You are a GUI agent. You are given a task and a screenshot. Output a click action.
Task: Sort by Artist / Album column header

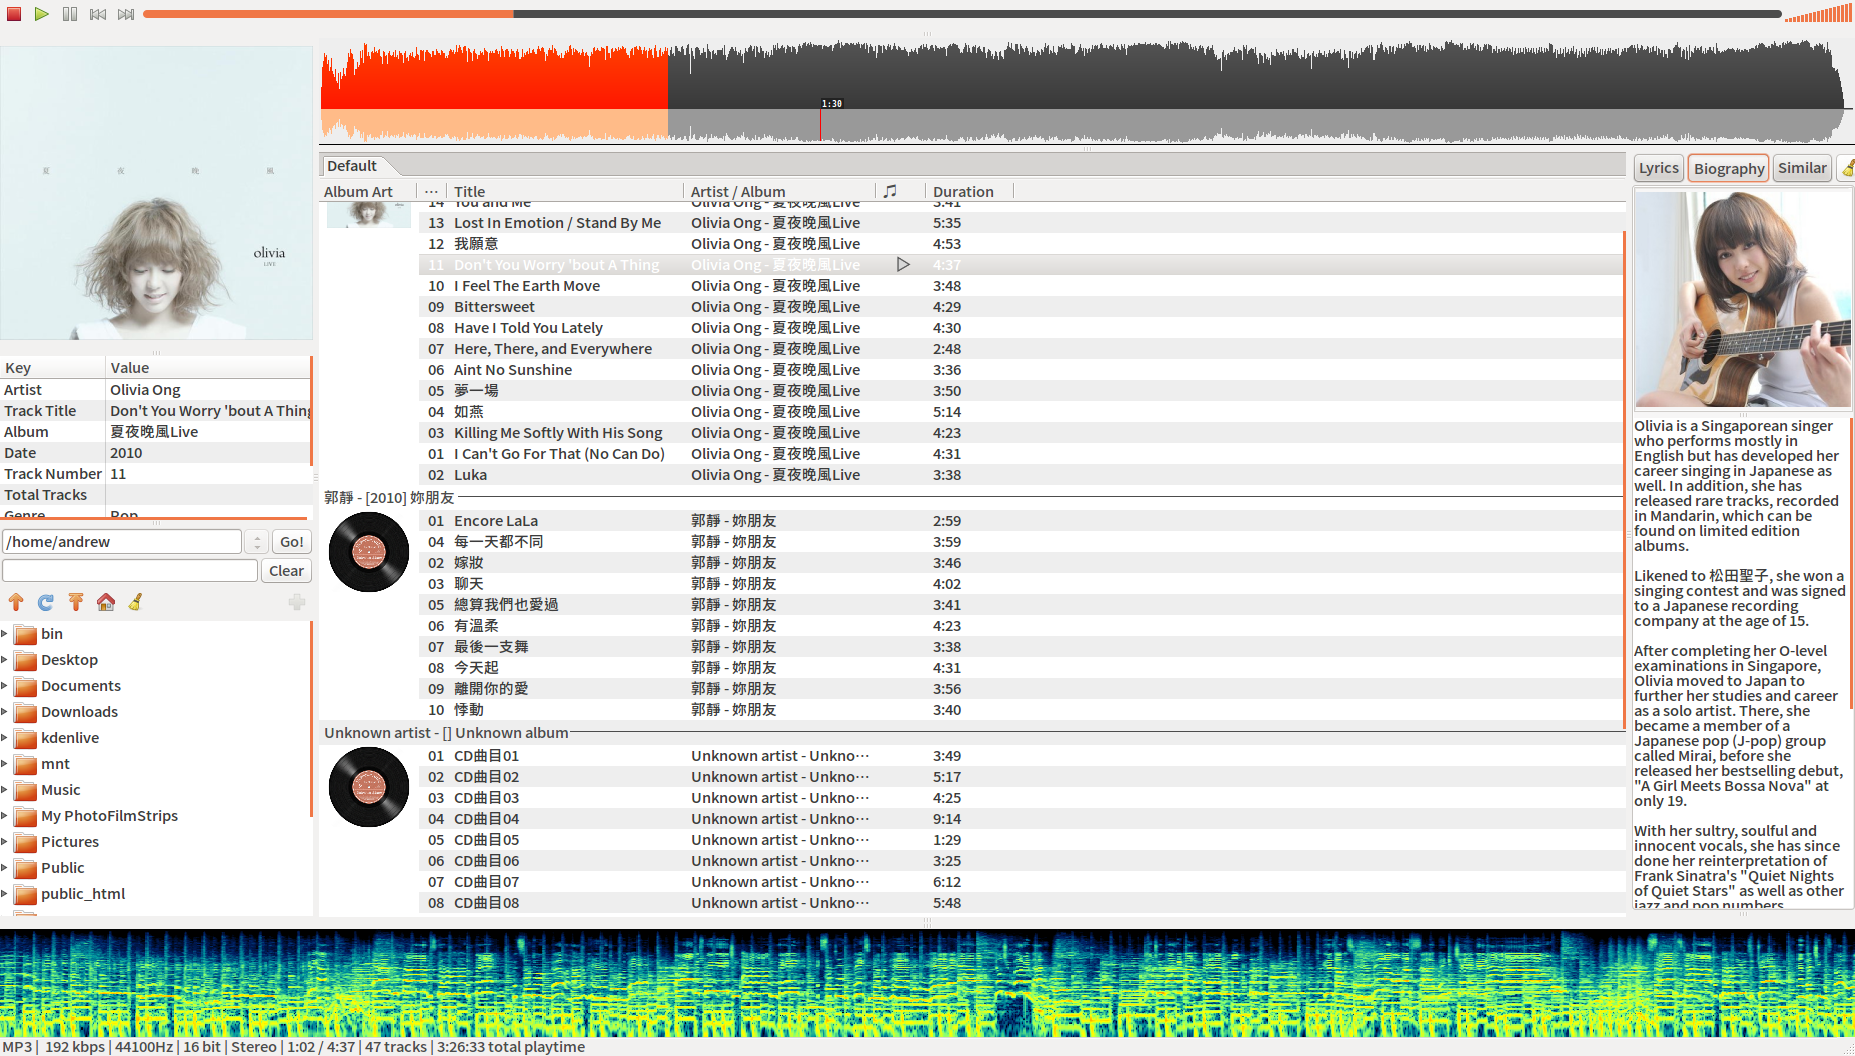(x=780, y=191)
